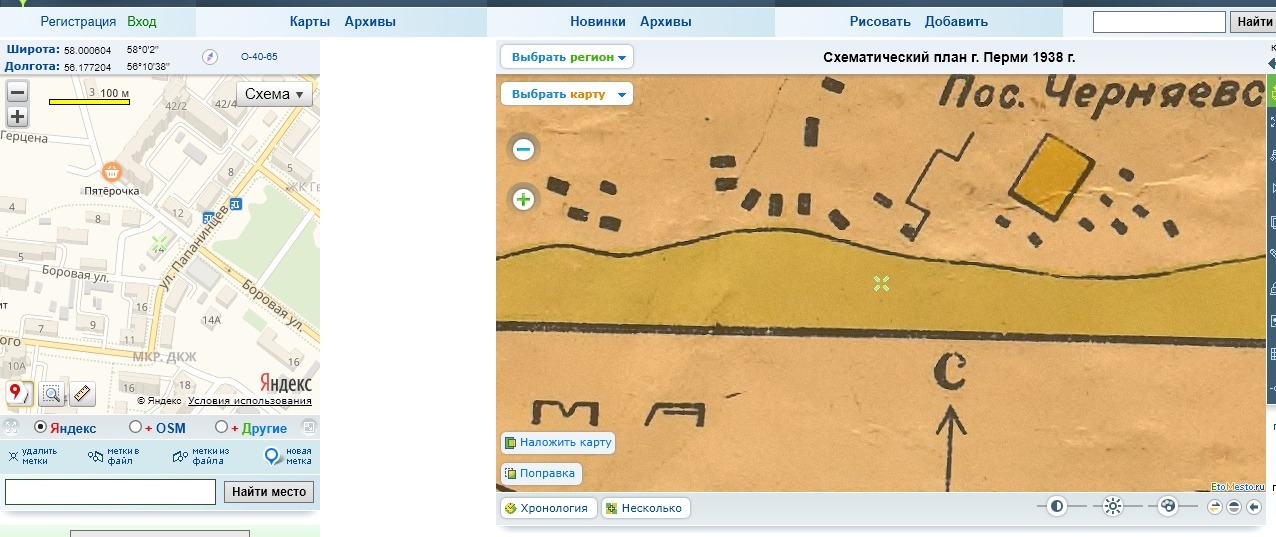Zoom out the old map with blue minus
This screenshot has width=1276, height=537.
523,150
